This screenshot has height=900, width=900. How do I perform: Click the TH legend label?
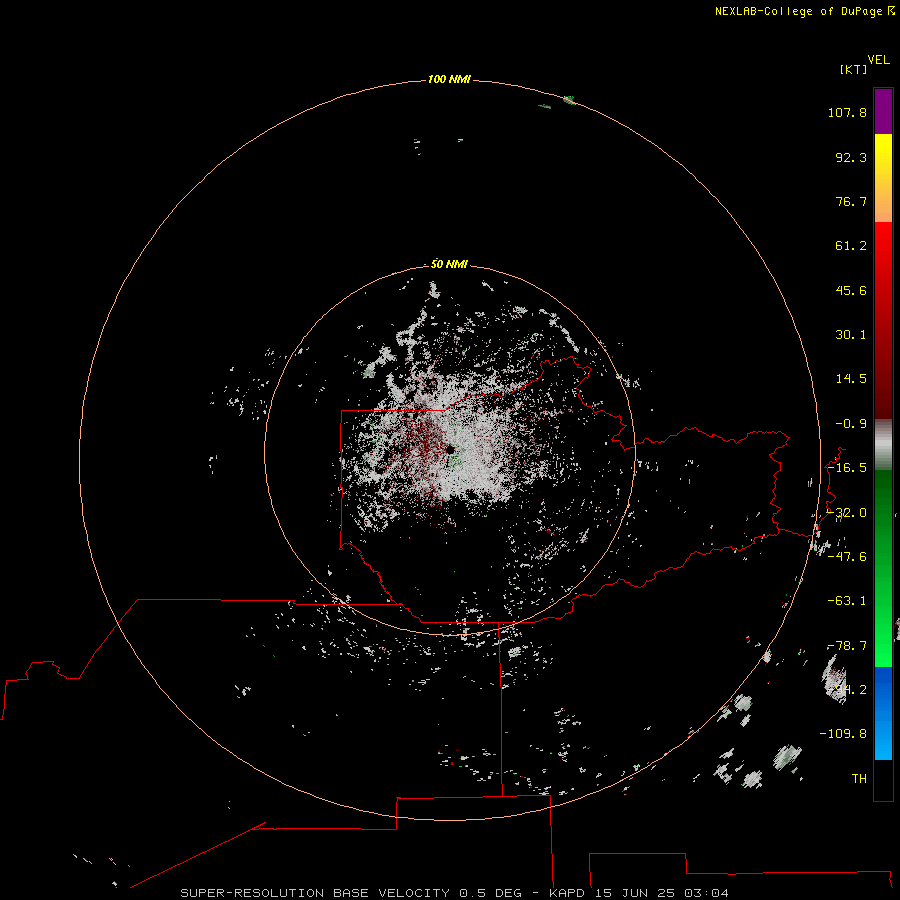859,778
